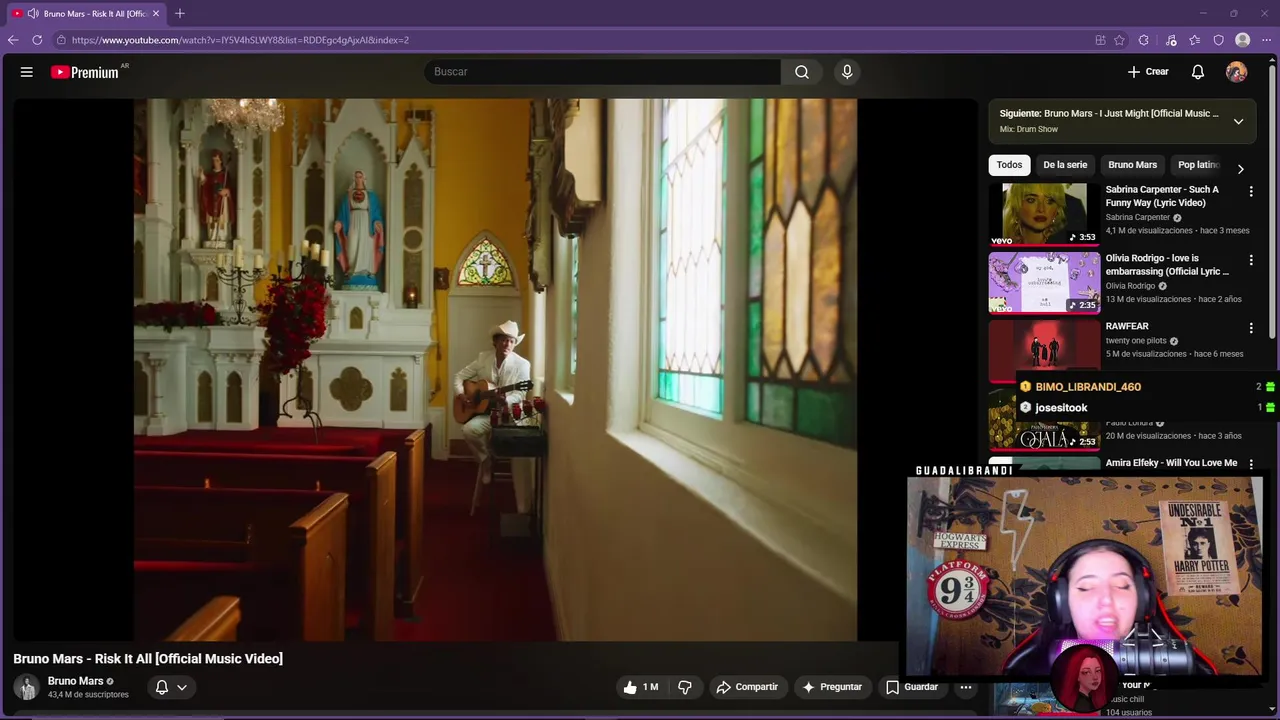Mute the tab via speaker icon
The width and height of the screenshot is (1280, 720).
33,13
